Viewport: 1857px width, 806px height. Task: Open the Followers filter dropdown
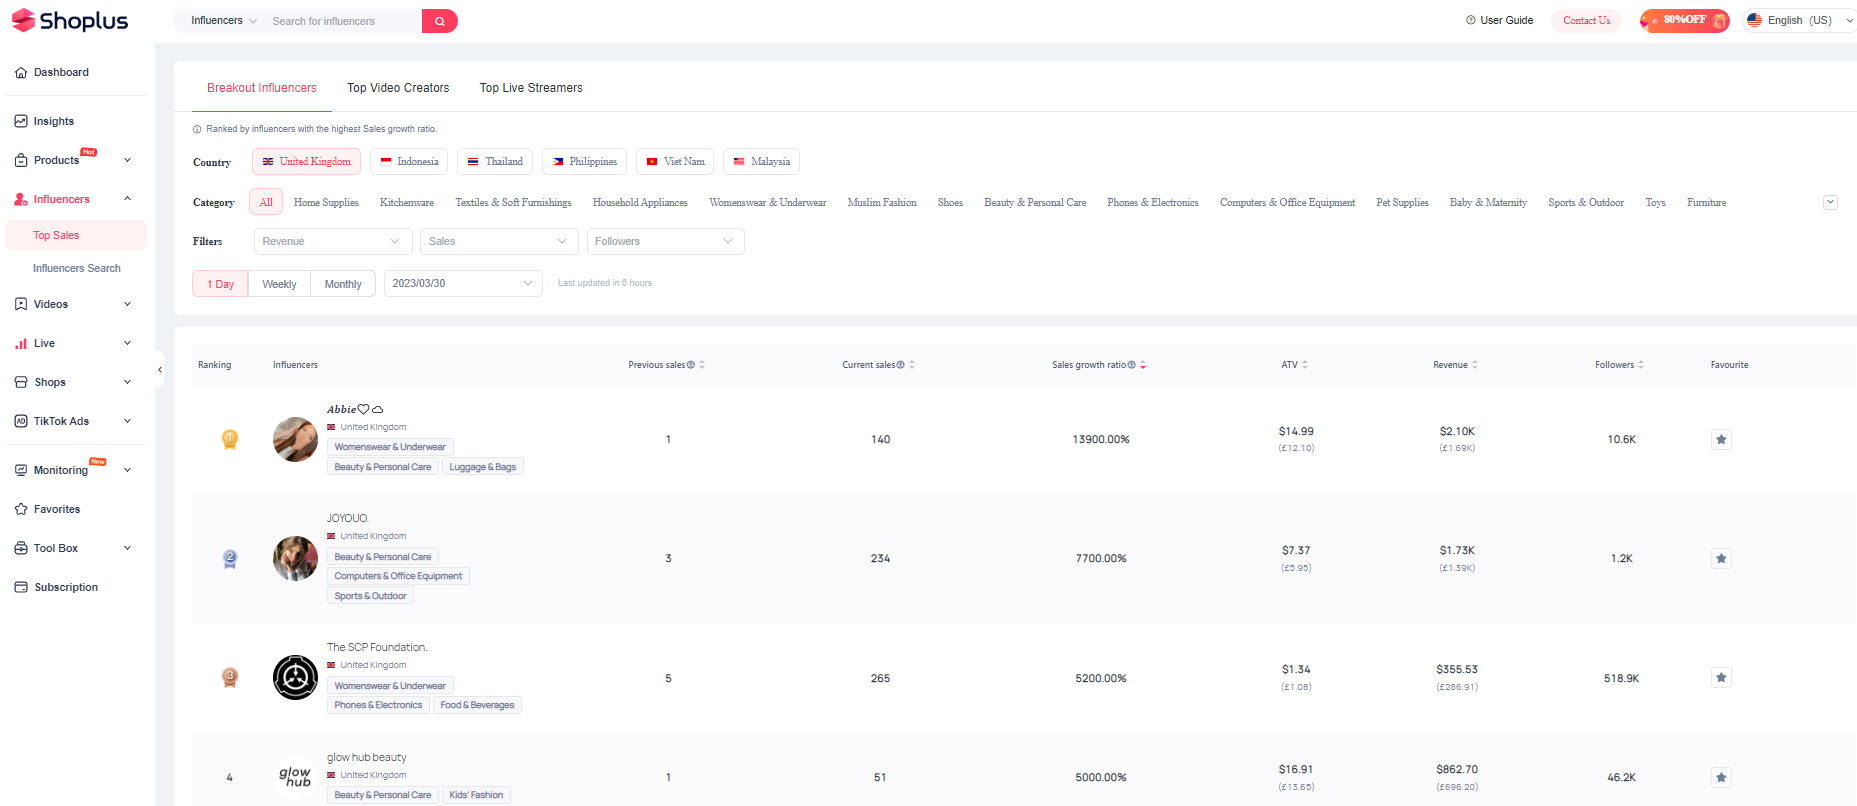[x=665, y=241]
